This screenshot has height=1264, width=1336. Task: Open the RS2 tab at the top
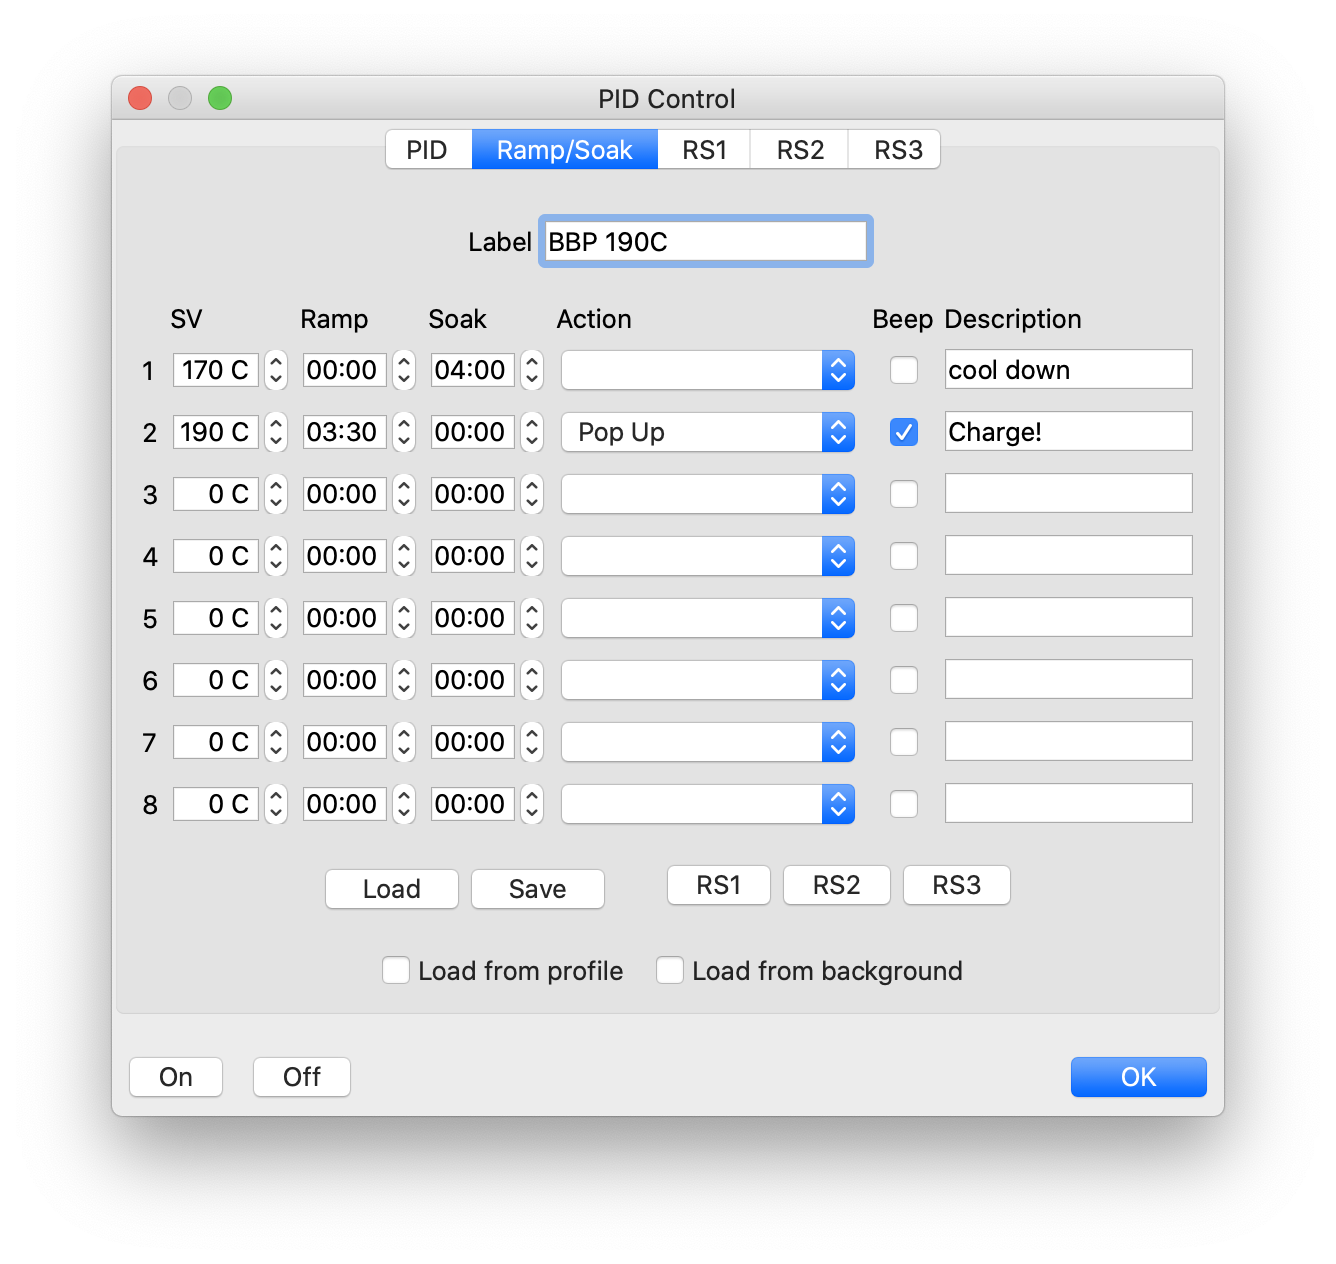pos(798,149)
